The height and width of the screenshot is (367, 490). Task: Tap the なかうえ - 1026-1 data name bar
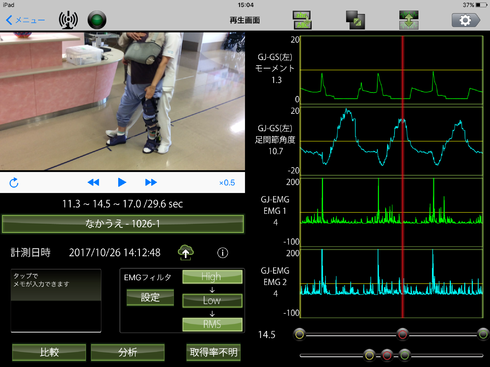[x=123, y=224]
